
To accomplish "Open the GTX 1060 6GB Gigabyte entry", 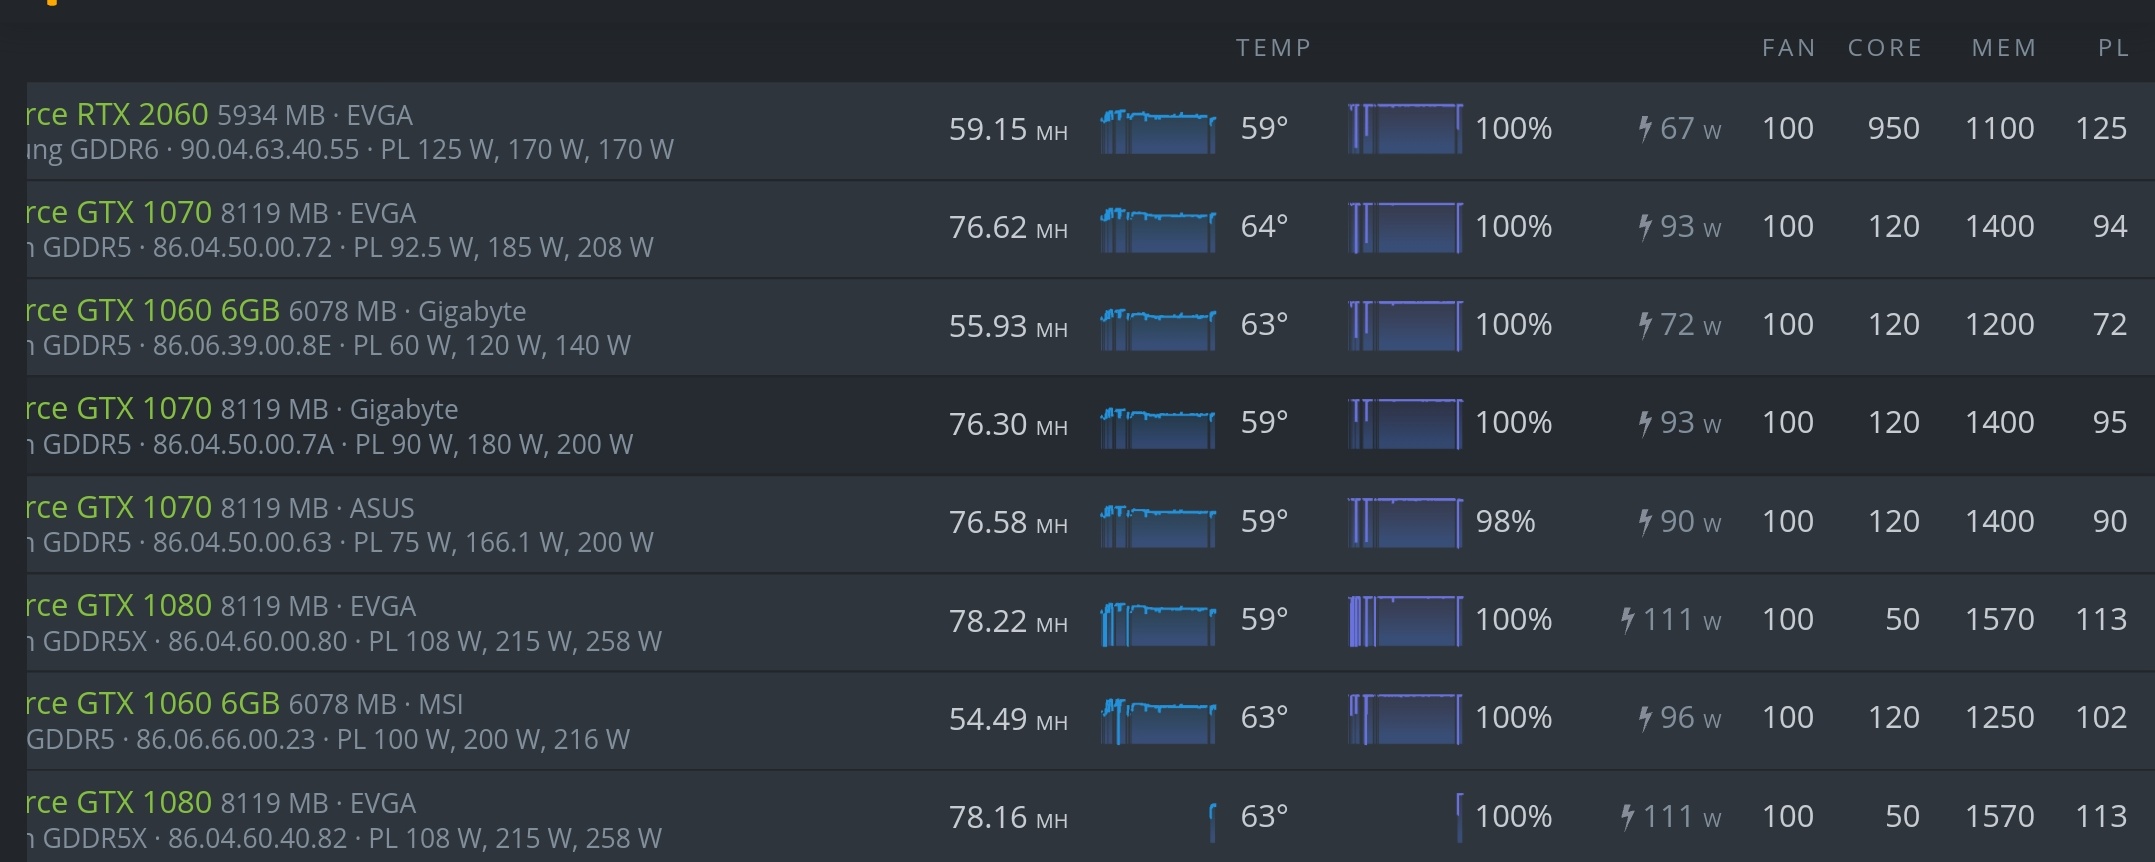I will (152, 311).
